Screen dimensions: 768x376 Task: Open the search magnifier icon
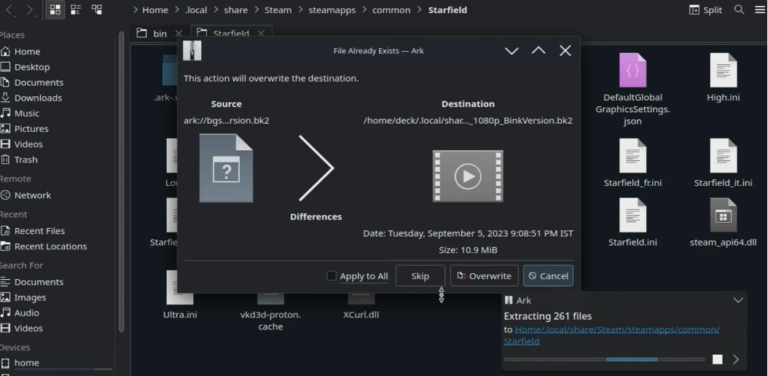pos(739,10)
